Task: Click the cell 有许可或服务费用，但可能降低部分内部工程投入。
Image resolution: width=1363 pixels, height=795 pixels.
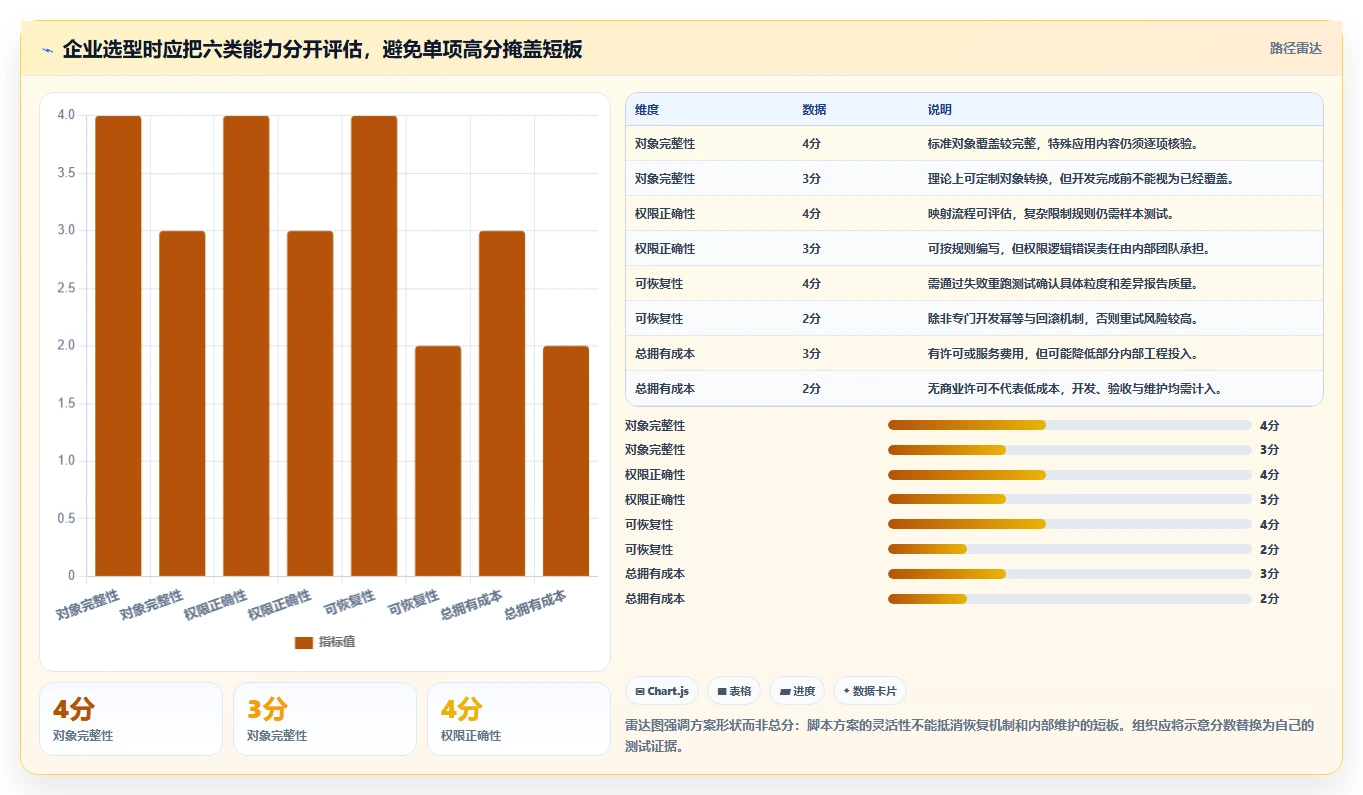Action: (1062, 354)
